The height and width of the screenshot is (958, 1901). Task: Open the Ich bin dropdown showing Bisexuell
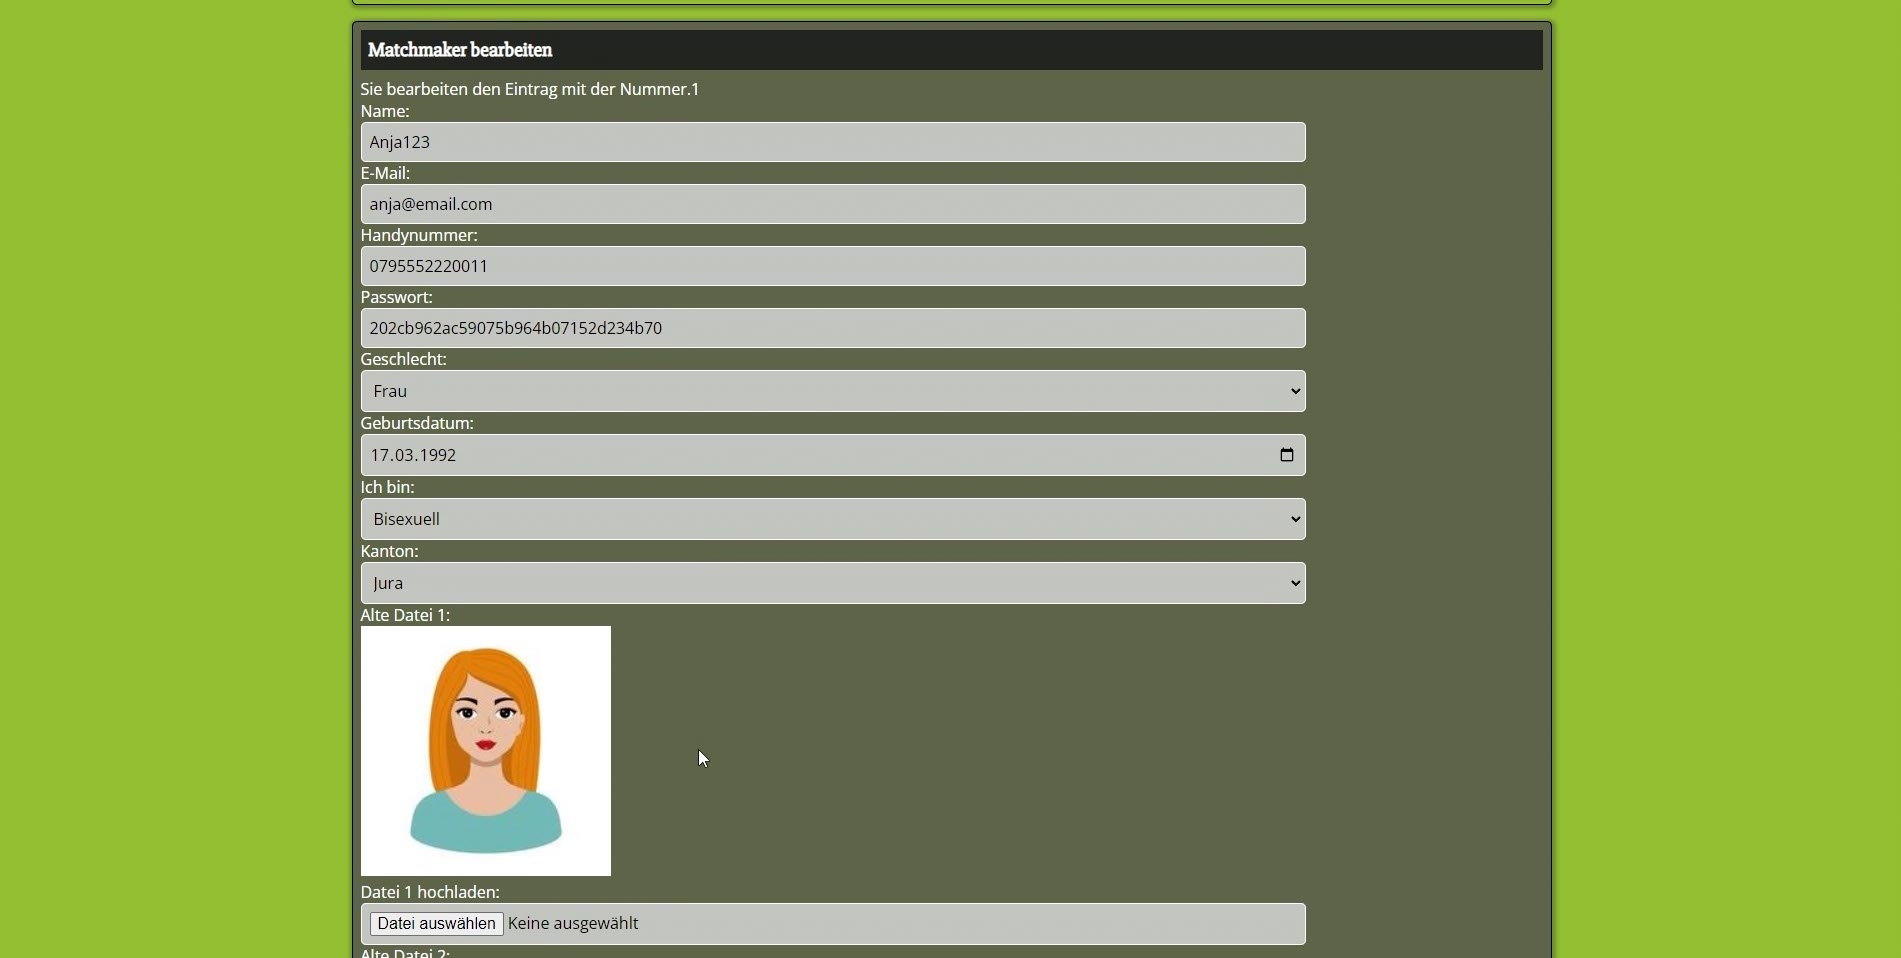click(x=832, y=519)
